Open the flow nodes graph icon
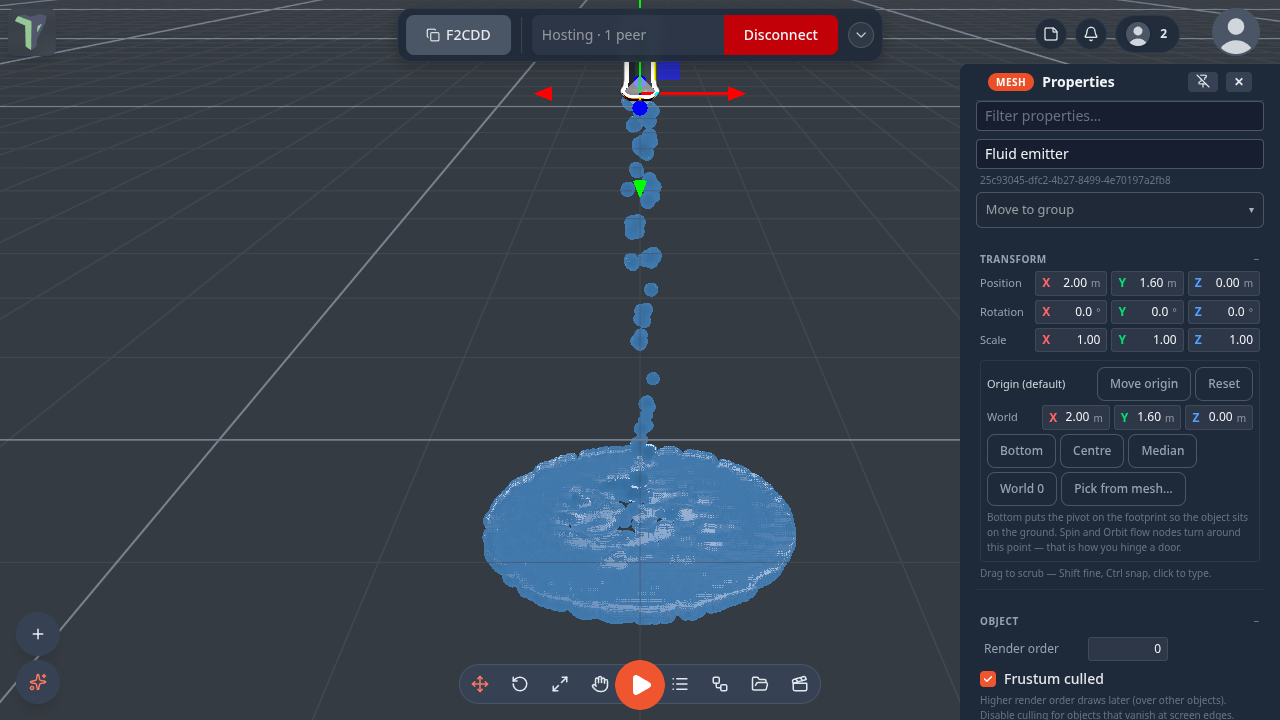Viewport: 1280px width, 720px height. point(720,684)
